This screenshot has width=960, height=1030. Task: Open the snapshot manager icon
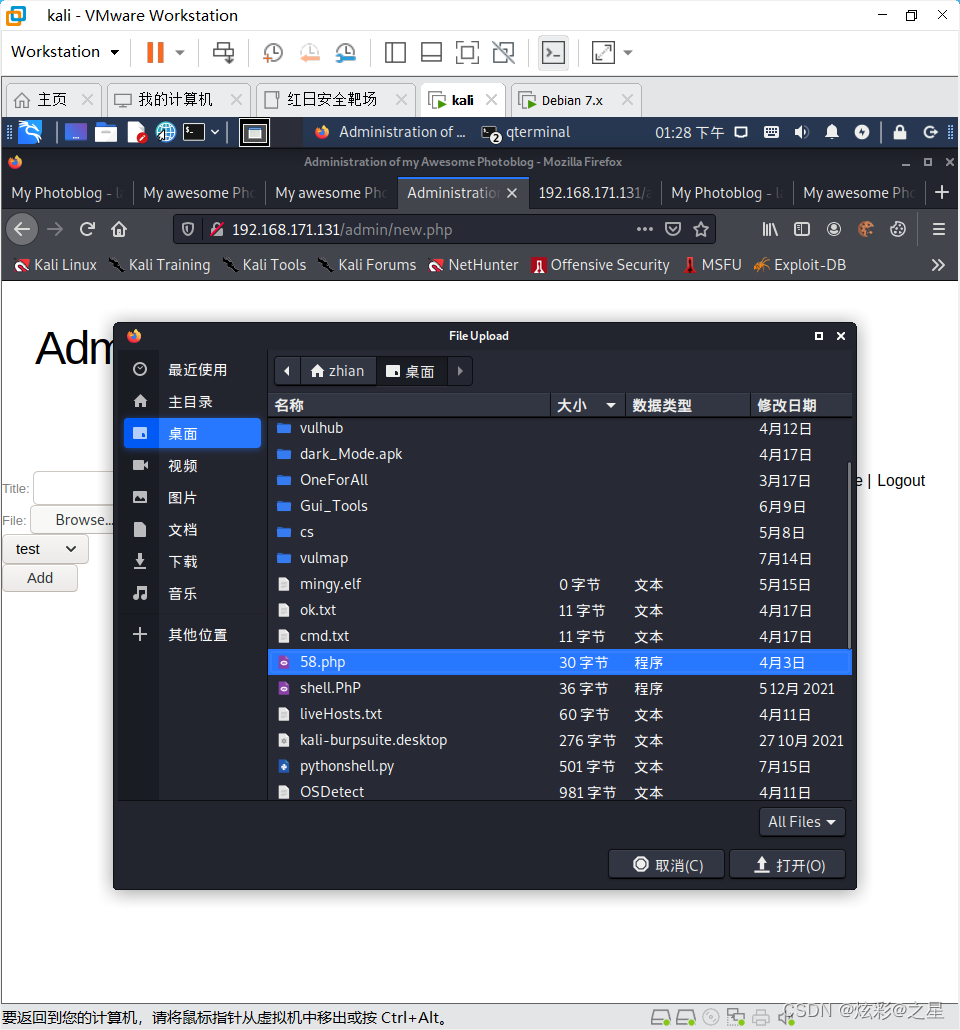(346, 53)
